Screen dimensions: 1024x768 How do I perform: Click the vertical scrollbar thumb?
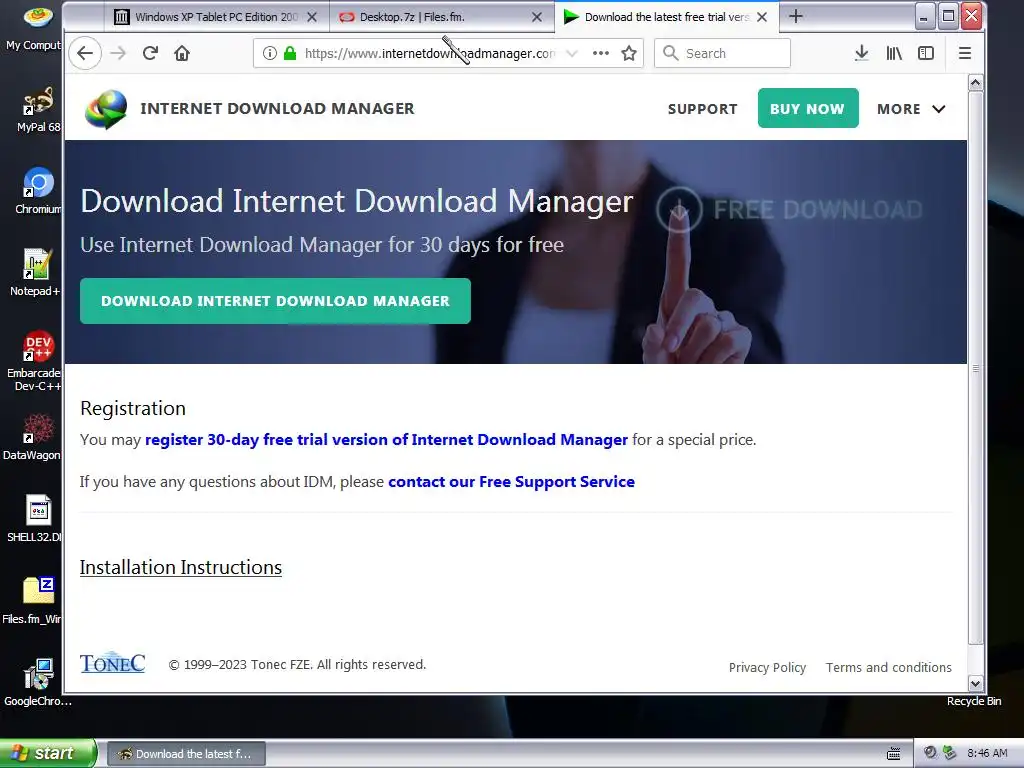tap(976, 368)
